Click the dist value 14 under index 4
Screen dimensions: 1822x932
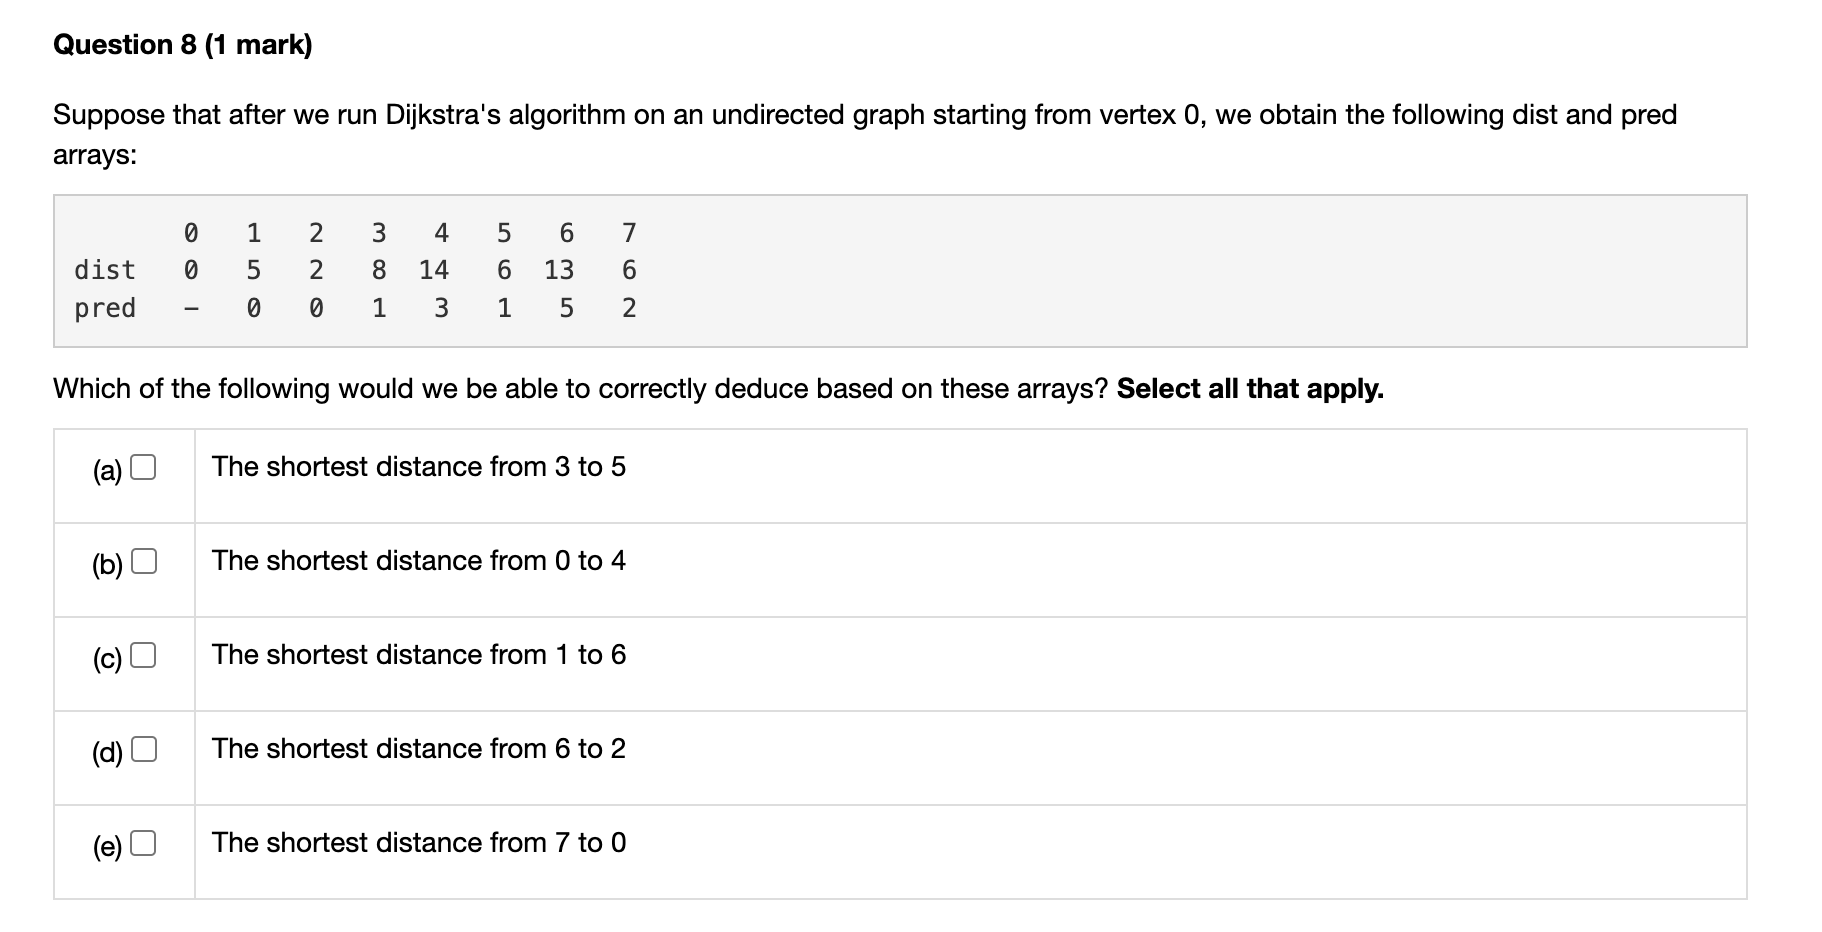[x=434, y=269]
